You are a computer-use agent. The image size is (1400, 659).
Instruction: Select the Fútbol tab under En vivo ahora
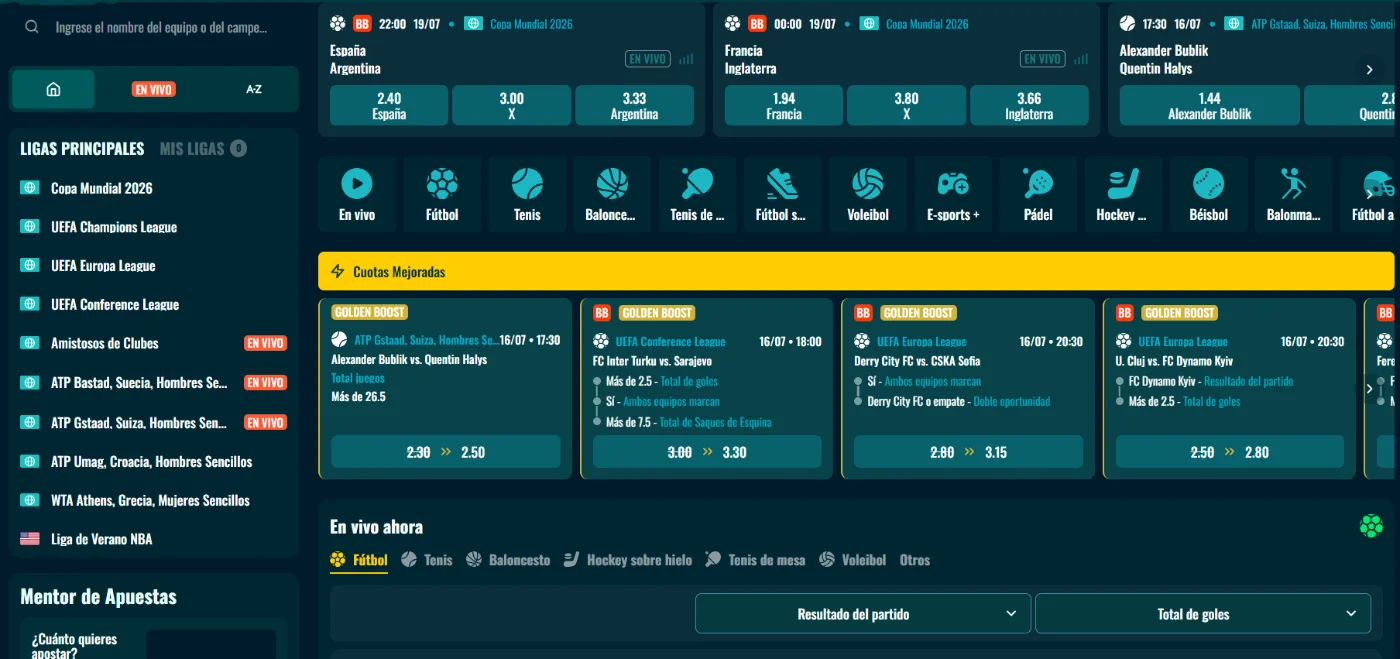pos(359,560)
